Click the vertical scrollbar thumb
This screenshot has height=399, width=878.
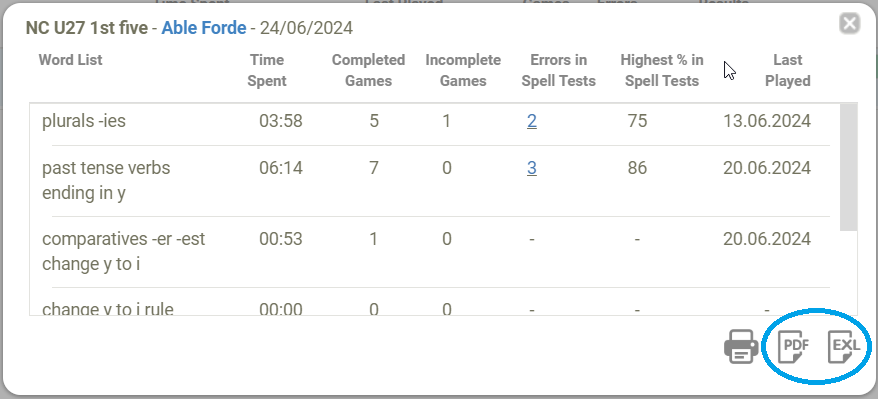pyautogui.click(x=849, y=167)
